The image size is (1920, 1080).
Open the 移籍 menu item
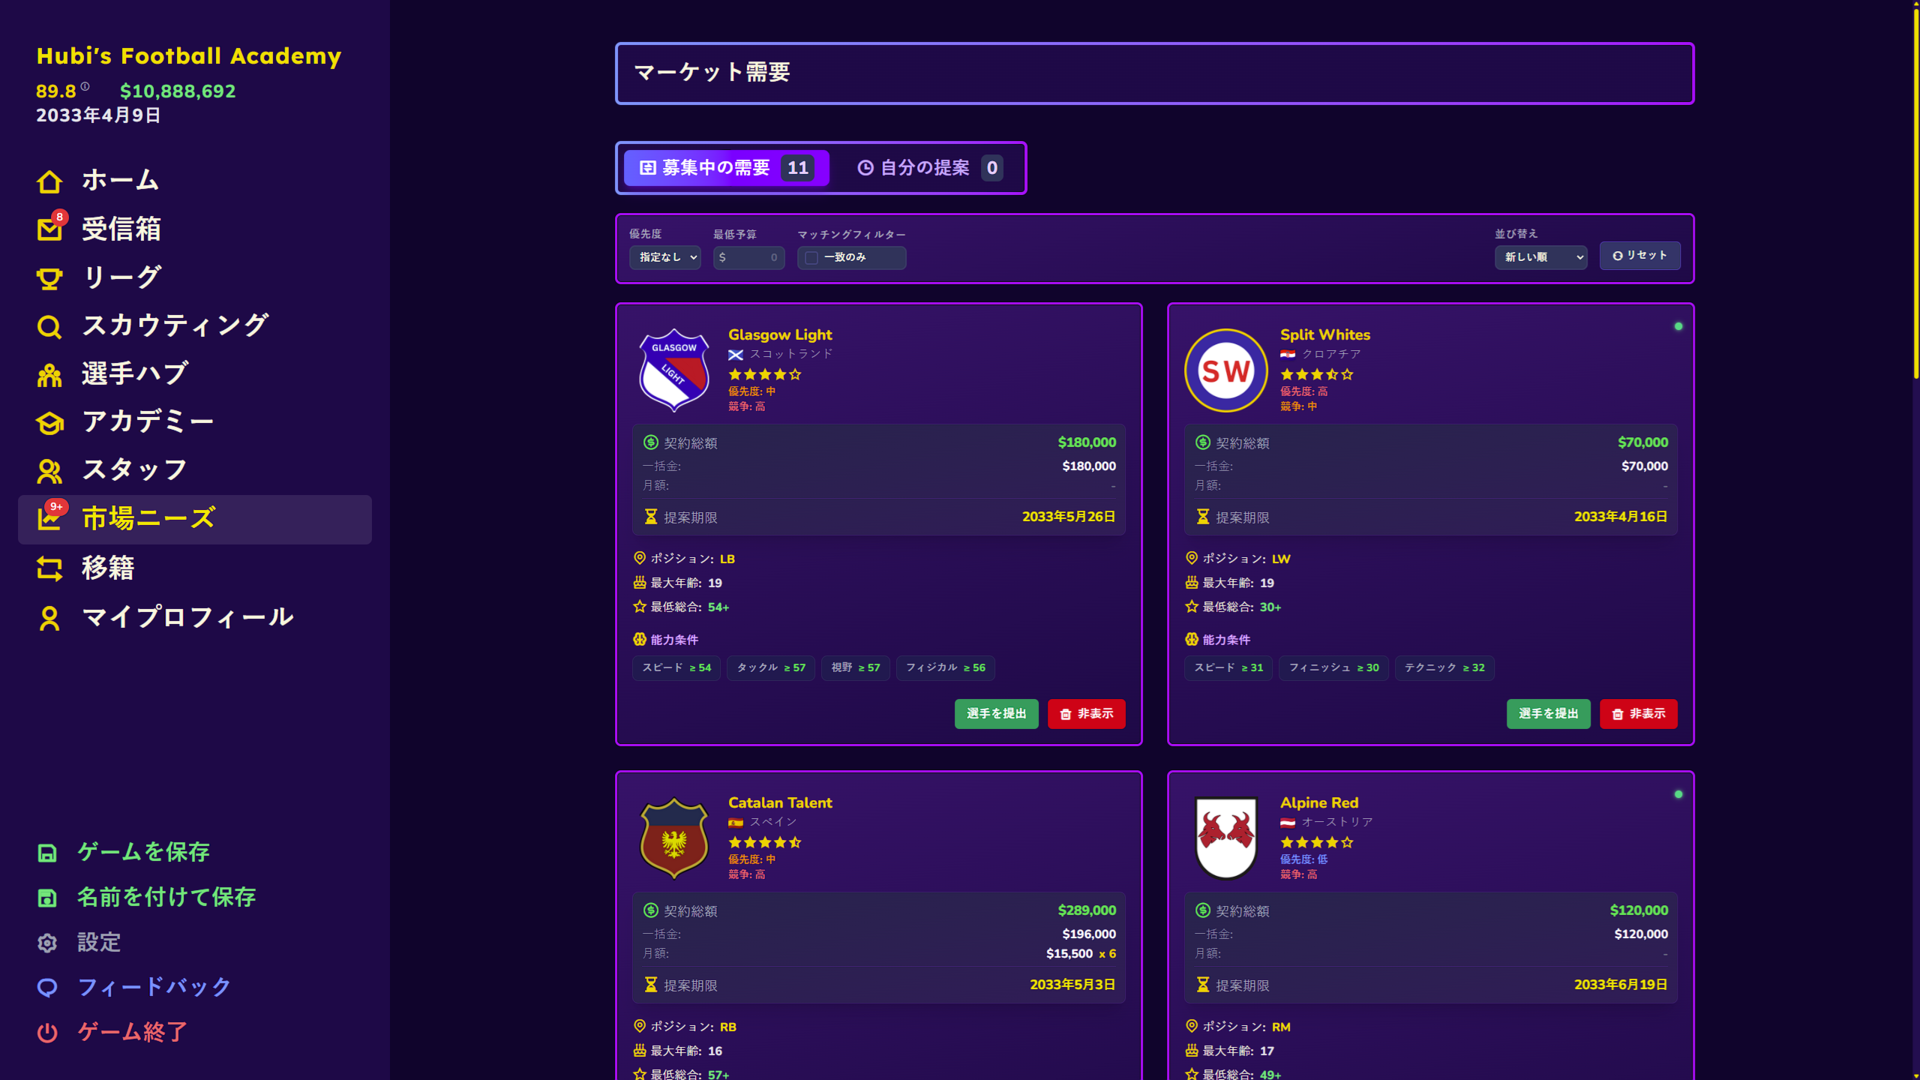pos(195,568)
